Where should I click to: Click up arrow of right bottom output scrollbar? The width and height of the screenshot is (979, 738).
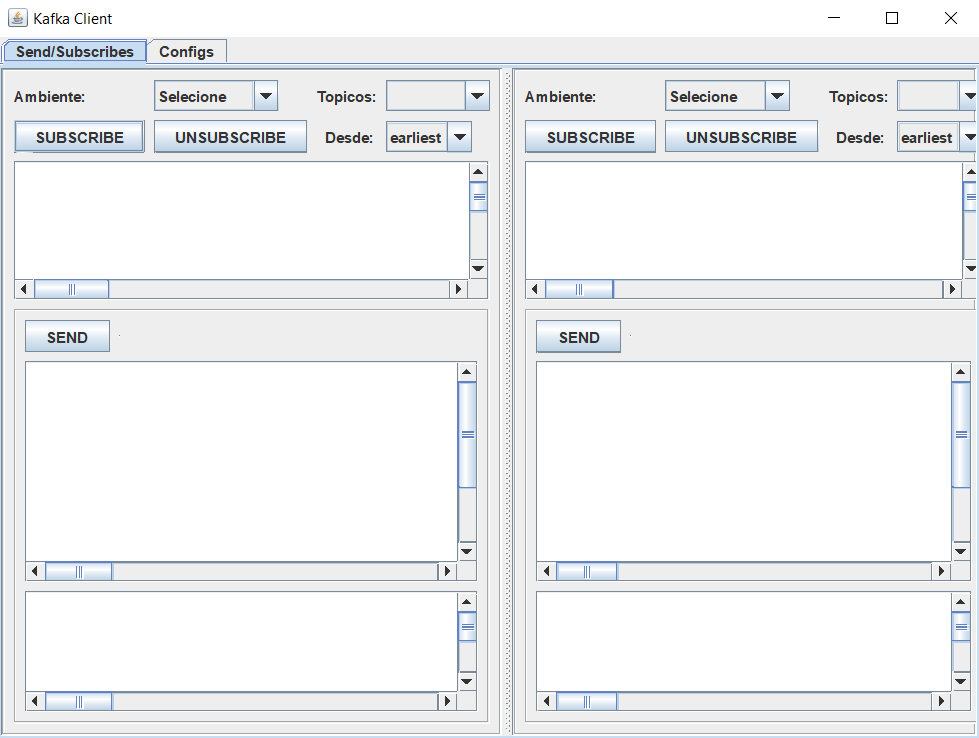click(961, 602)
